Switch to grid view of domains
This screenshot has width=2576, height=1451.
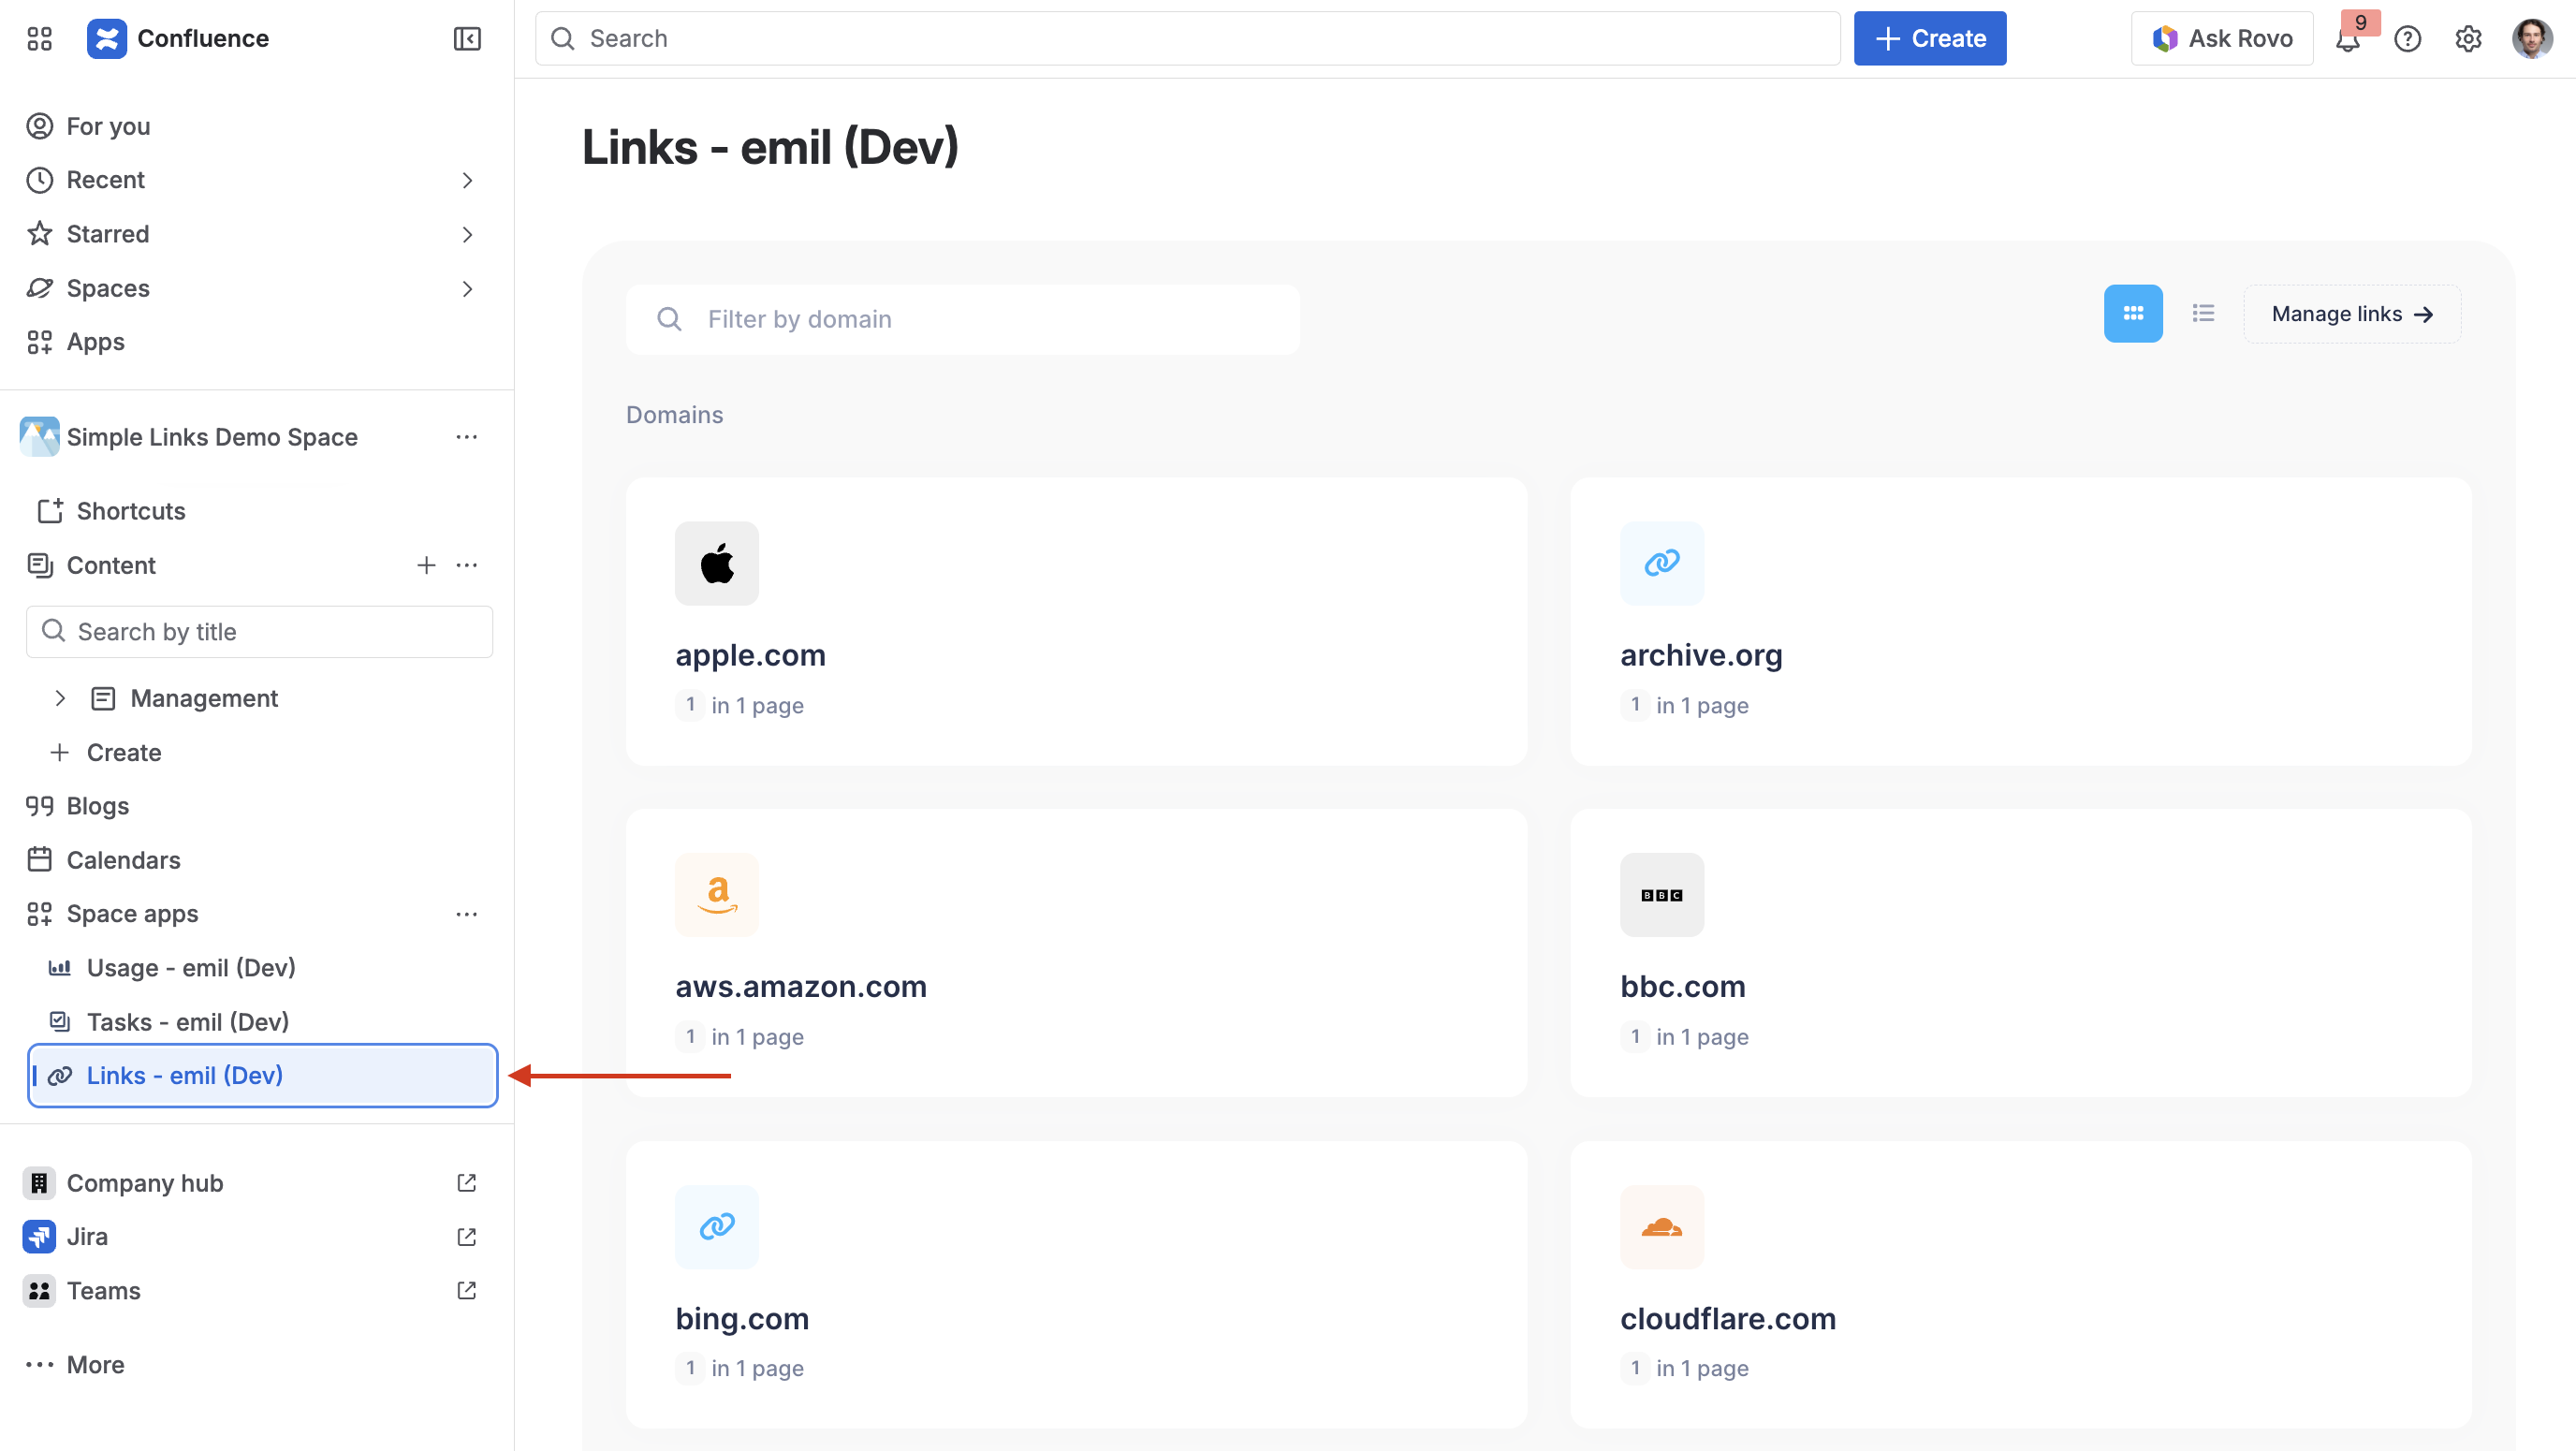[x=2132, y=314]
